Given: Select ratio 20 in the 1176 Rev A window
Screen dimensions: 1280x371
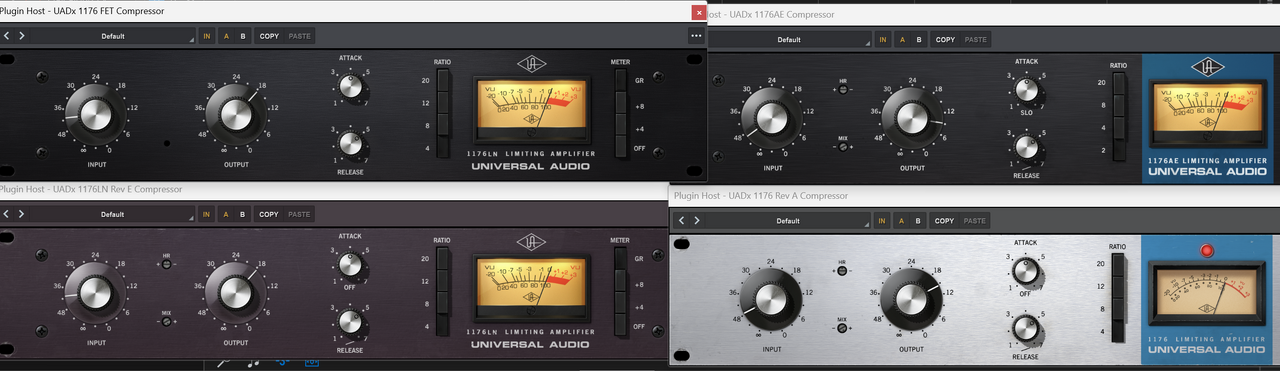Looking at the screenshot, I should [1119, 265].
